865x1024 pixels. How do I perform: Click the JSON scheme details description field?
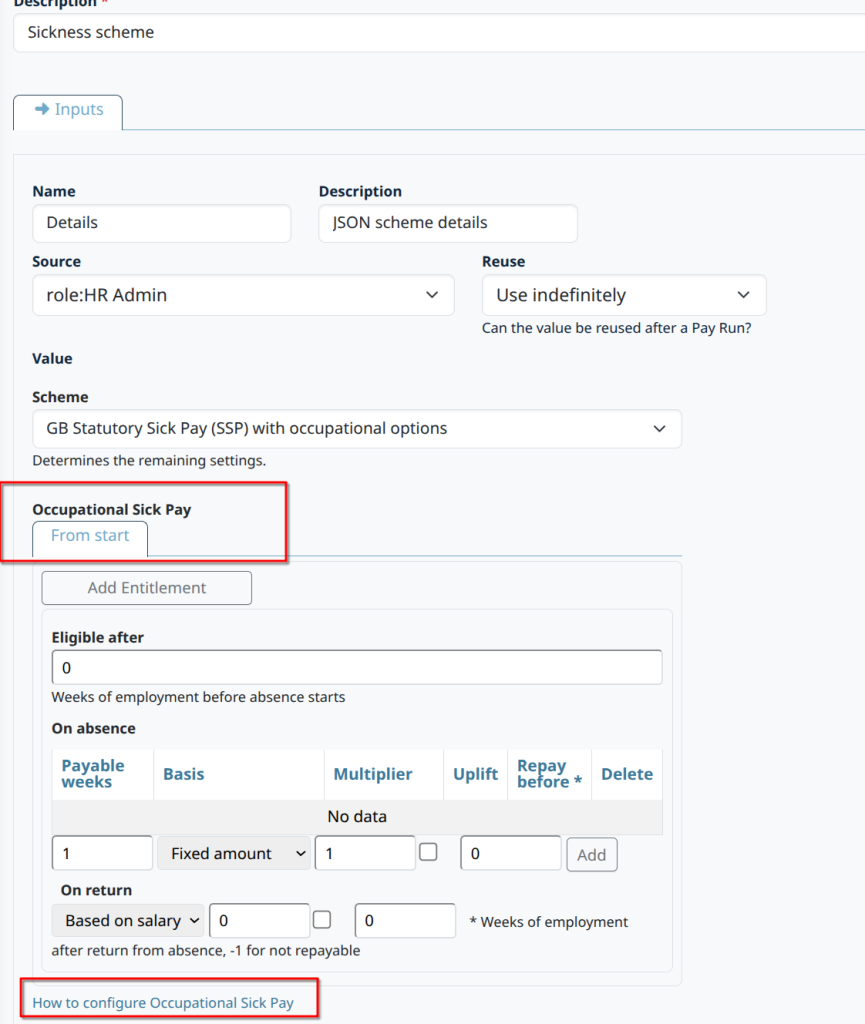(448, 223)
